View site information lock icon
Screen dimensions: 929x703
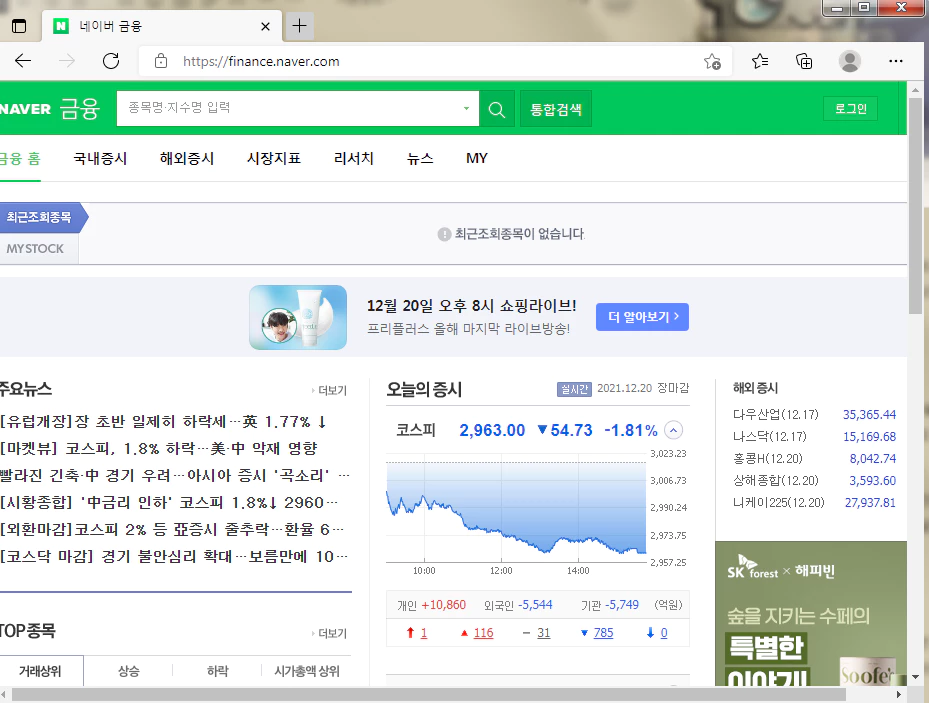coord(161,61)
